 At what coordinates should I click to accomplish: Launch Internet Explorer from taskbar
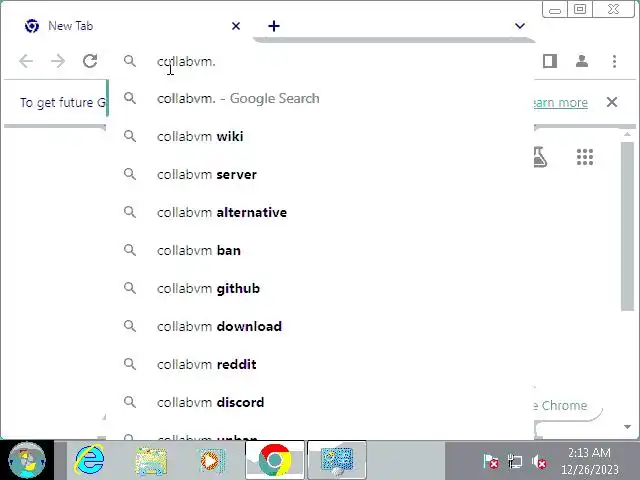tap(89, 460)
